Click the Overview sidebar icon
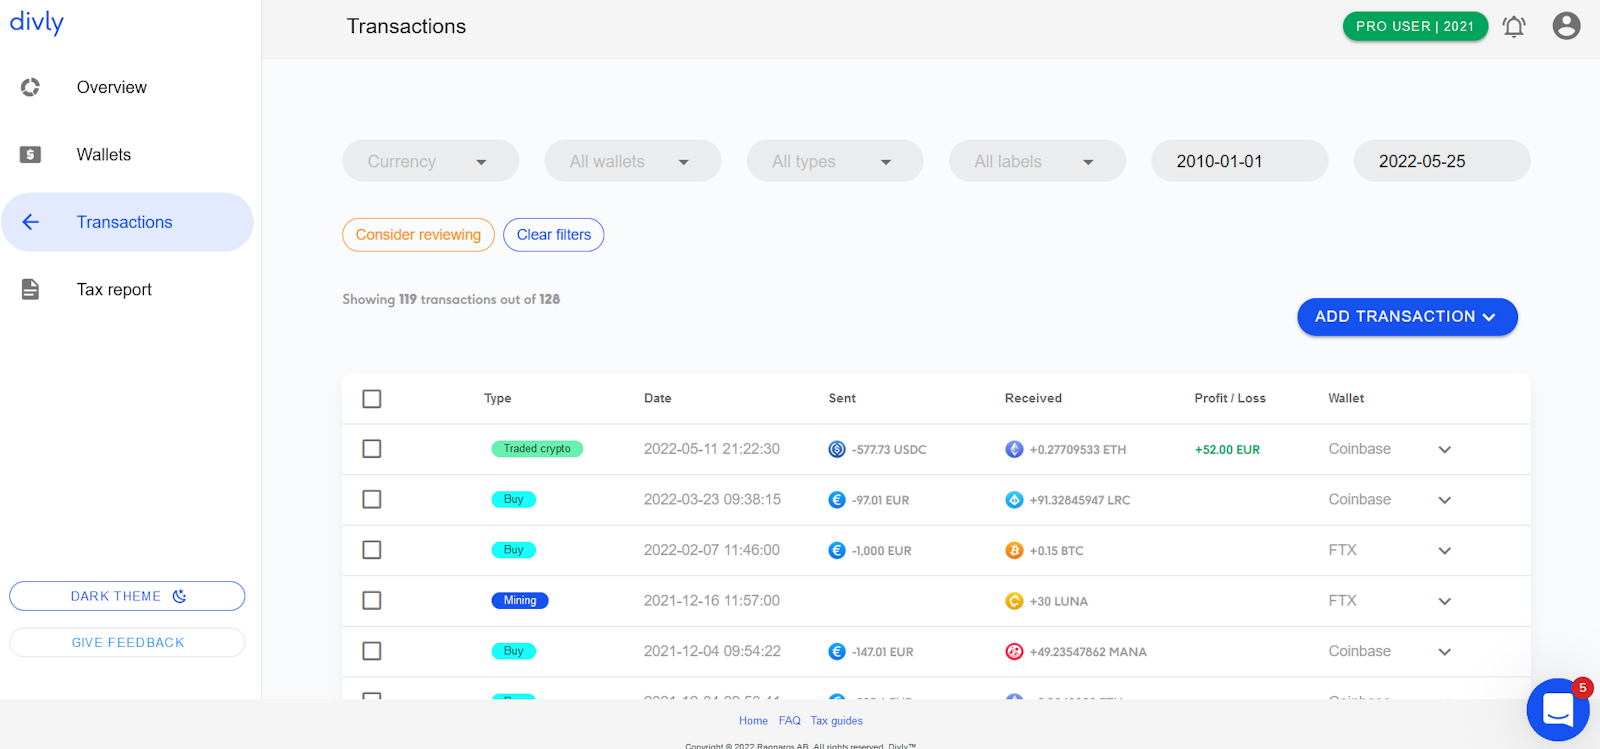The width and height of the screenshot is (1600, 749). [30, 87]
